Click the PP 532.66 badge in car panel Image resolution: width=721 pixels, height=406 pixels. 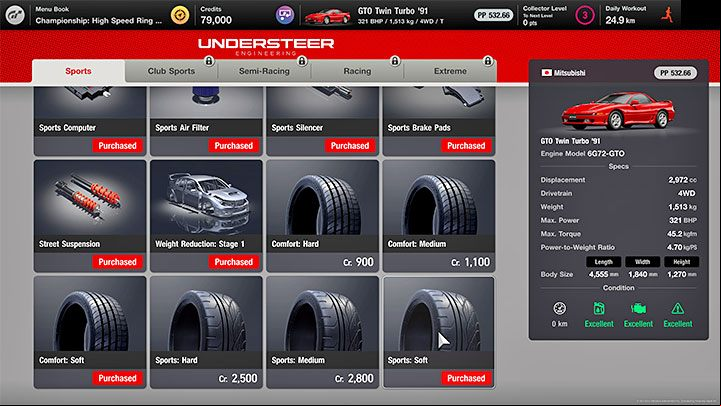pyautogui.click(x=675, y=73)
